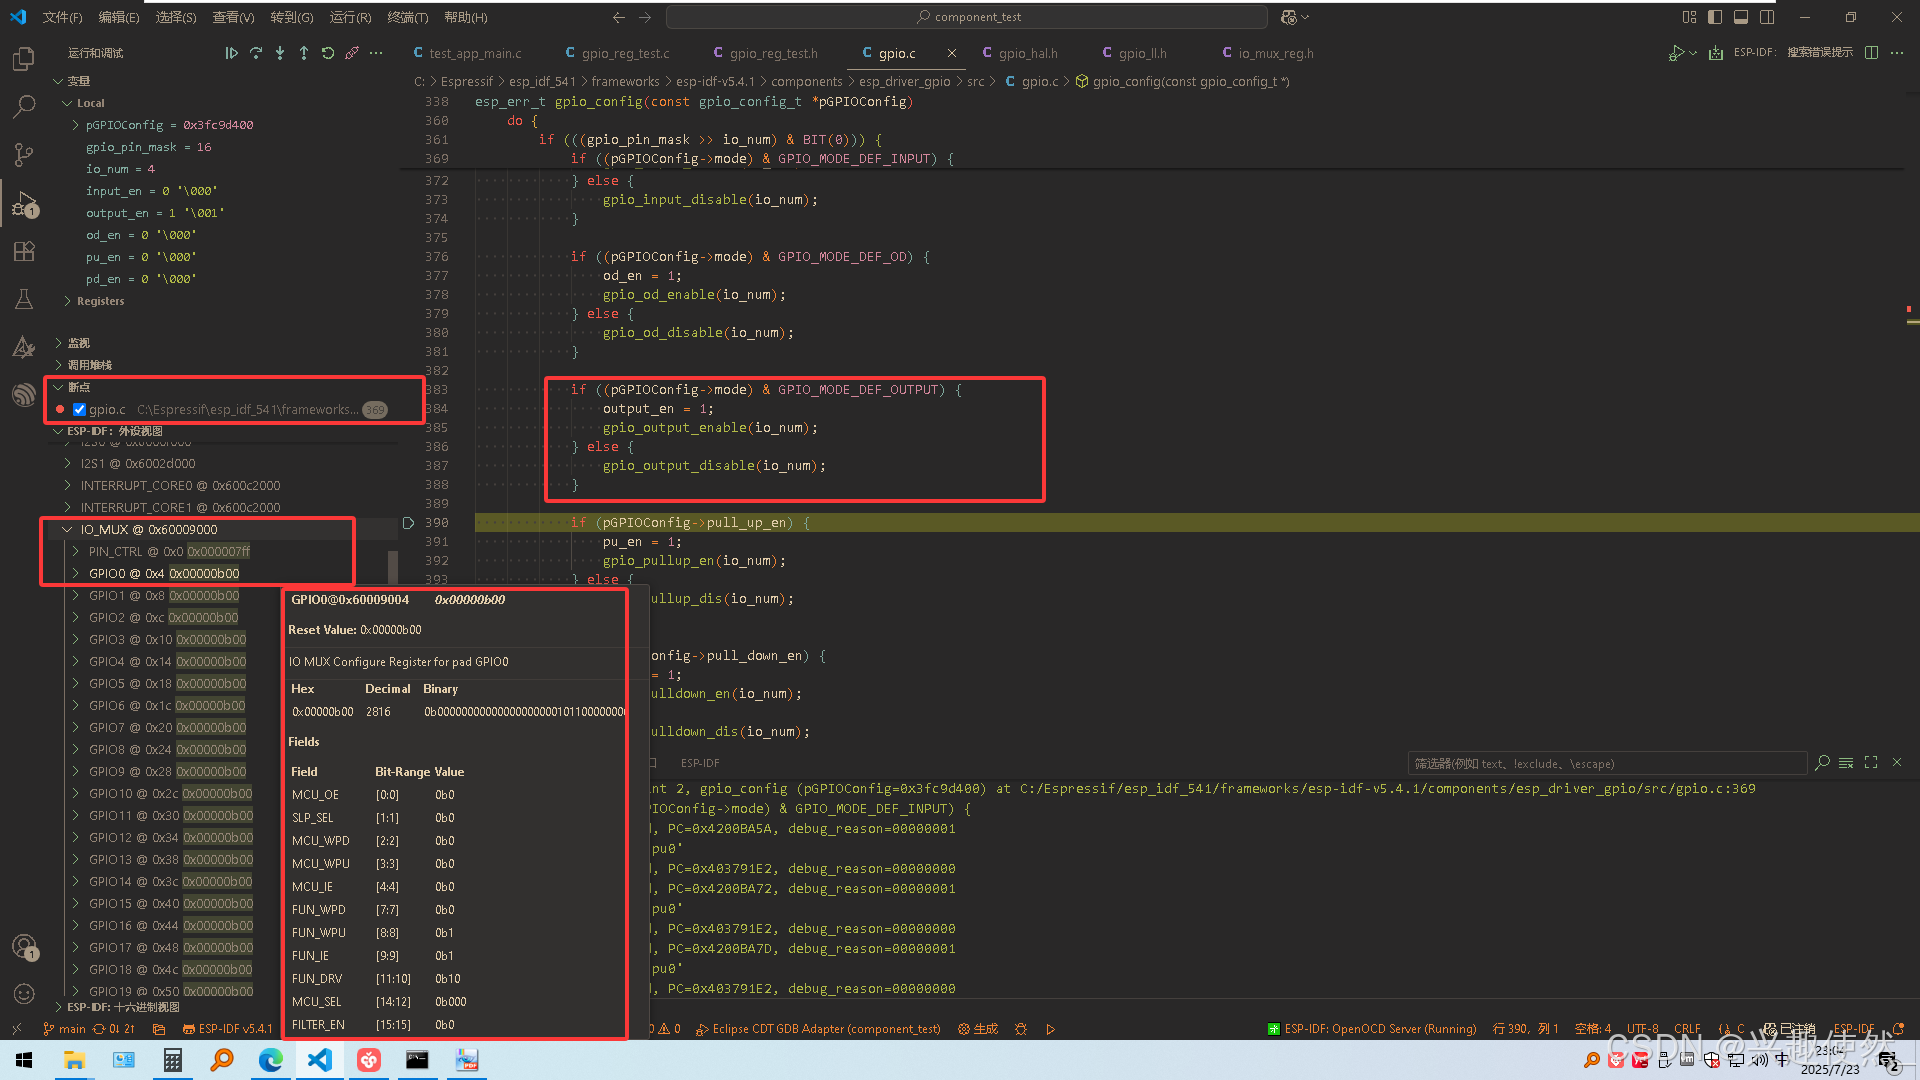This screenshot has height=1080, width=1920.
Task: Open the Extensions view
Action: click(24, 251)
